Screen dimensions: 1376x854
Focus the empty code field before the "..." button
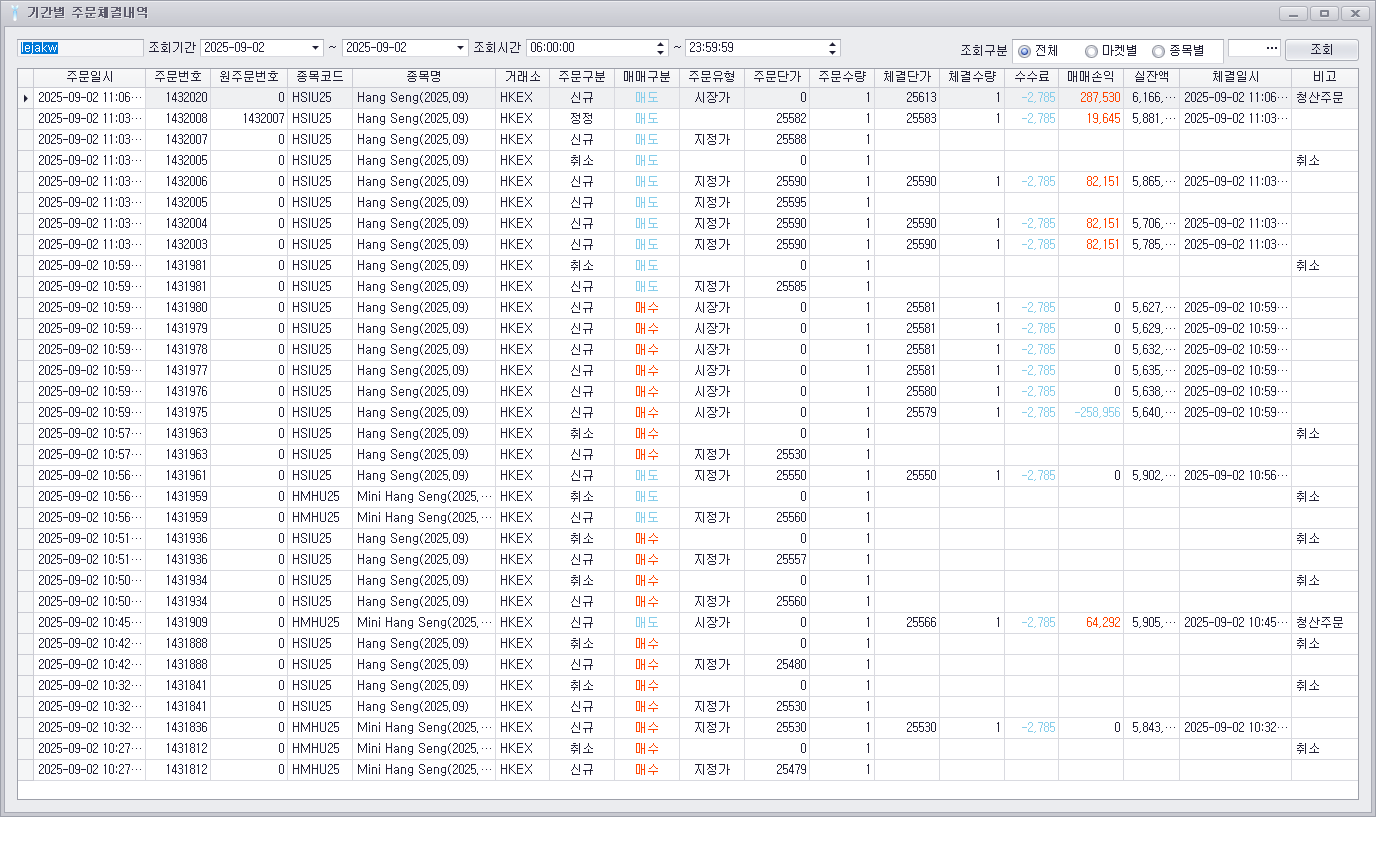[1246, 48]
